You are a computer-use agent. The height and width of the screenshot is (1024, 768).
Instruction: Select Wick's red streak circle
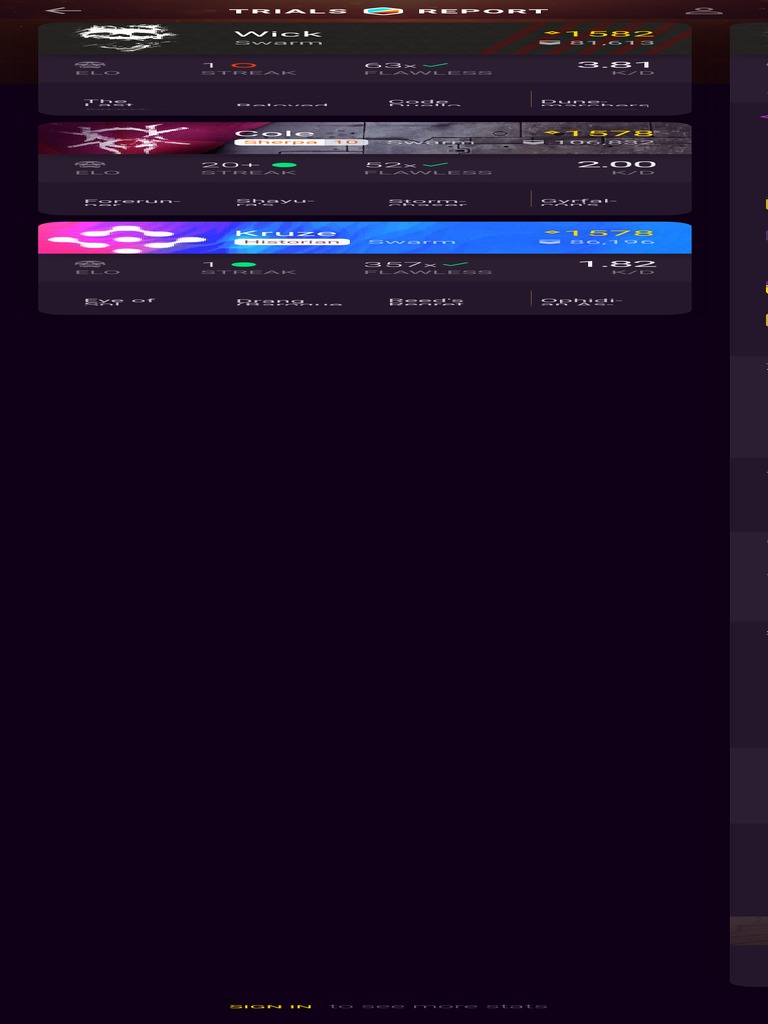pyautogui.click(x=244, y=65)
